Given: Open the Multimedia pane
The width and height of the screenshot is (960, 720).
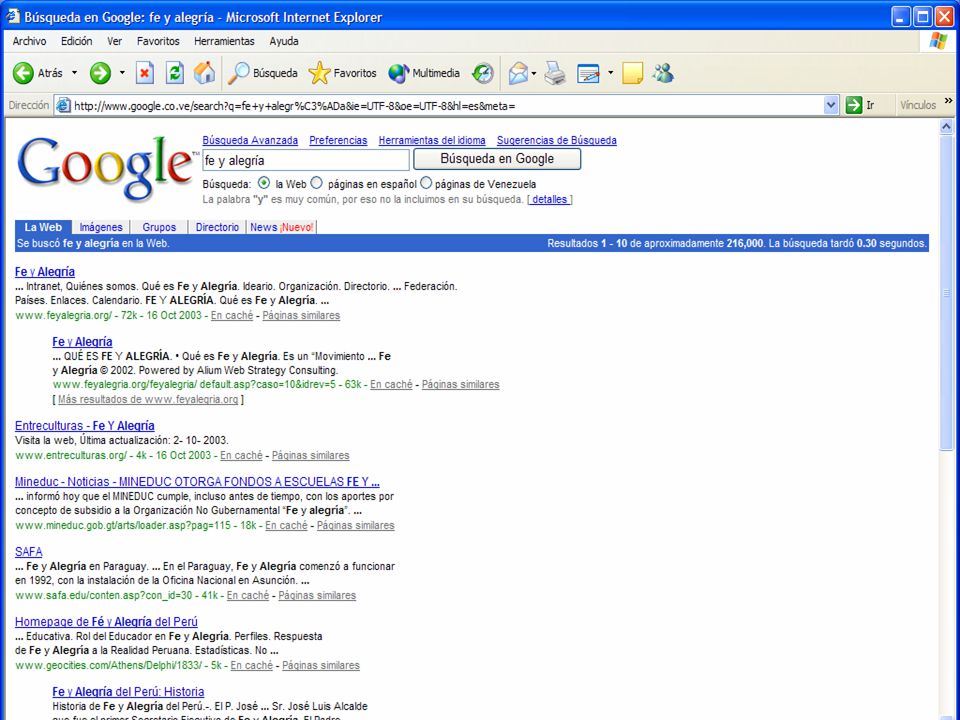Looking at the screenshot, I should point(424,73).
